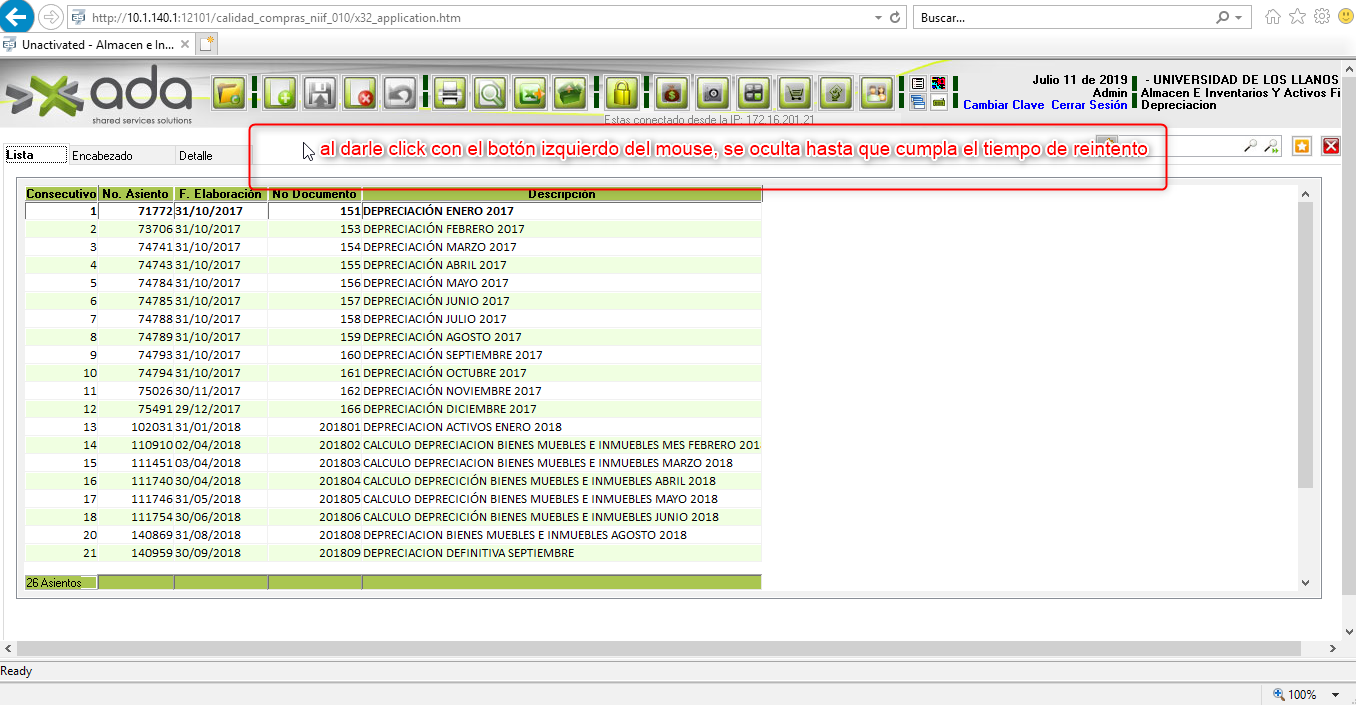Click the delete record icon with red X
This screenshot has height=705, width=1356.
tap(360, 93)
